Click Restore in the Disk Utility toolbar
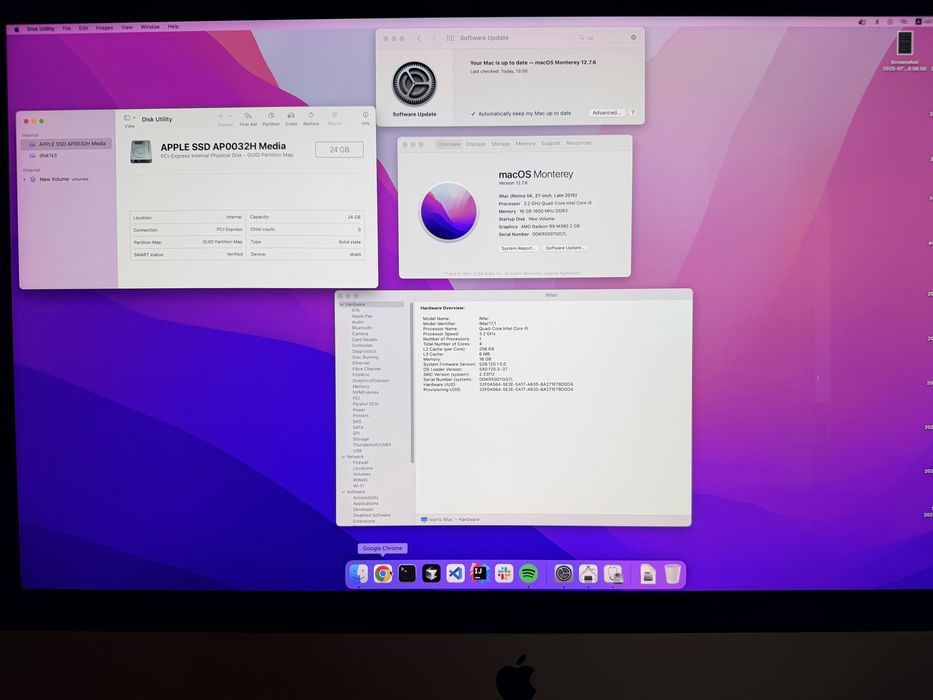 (x=311, y=118)
